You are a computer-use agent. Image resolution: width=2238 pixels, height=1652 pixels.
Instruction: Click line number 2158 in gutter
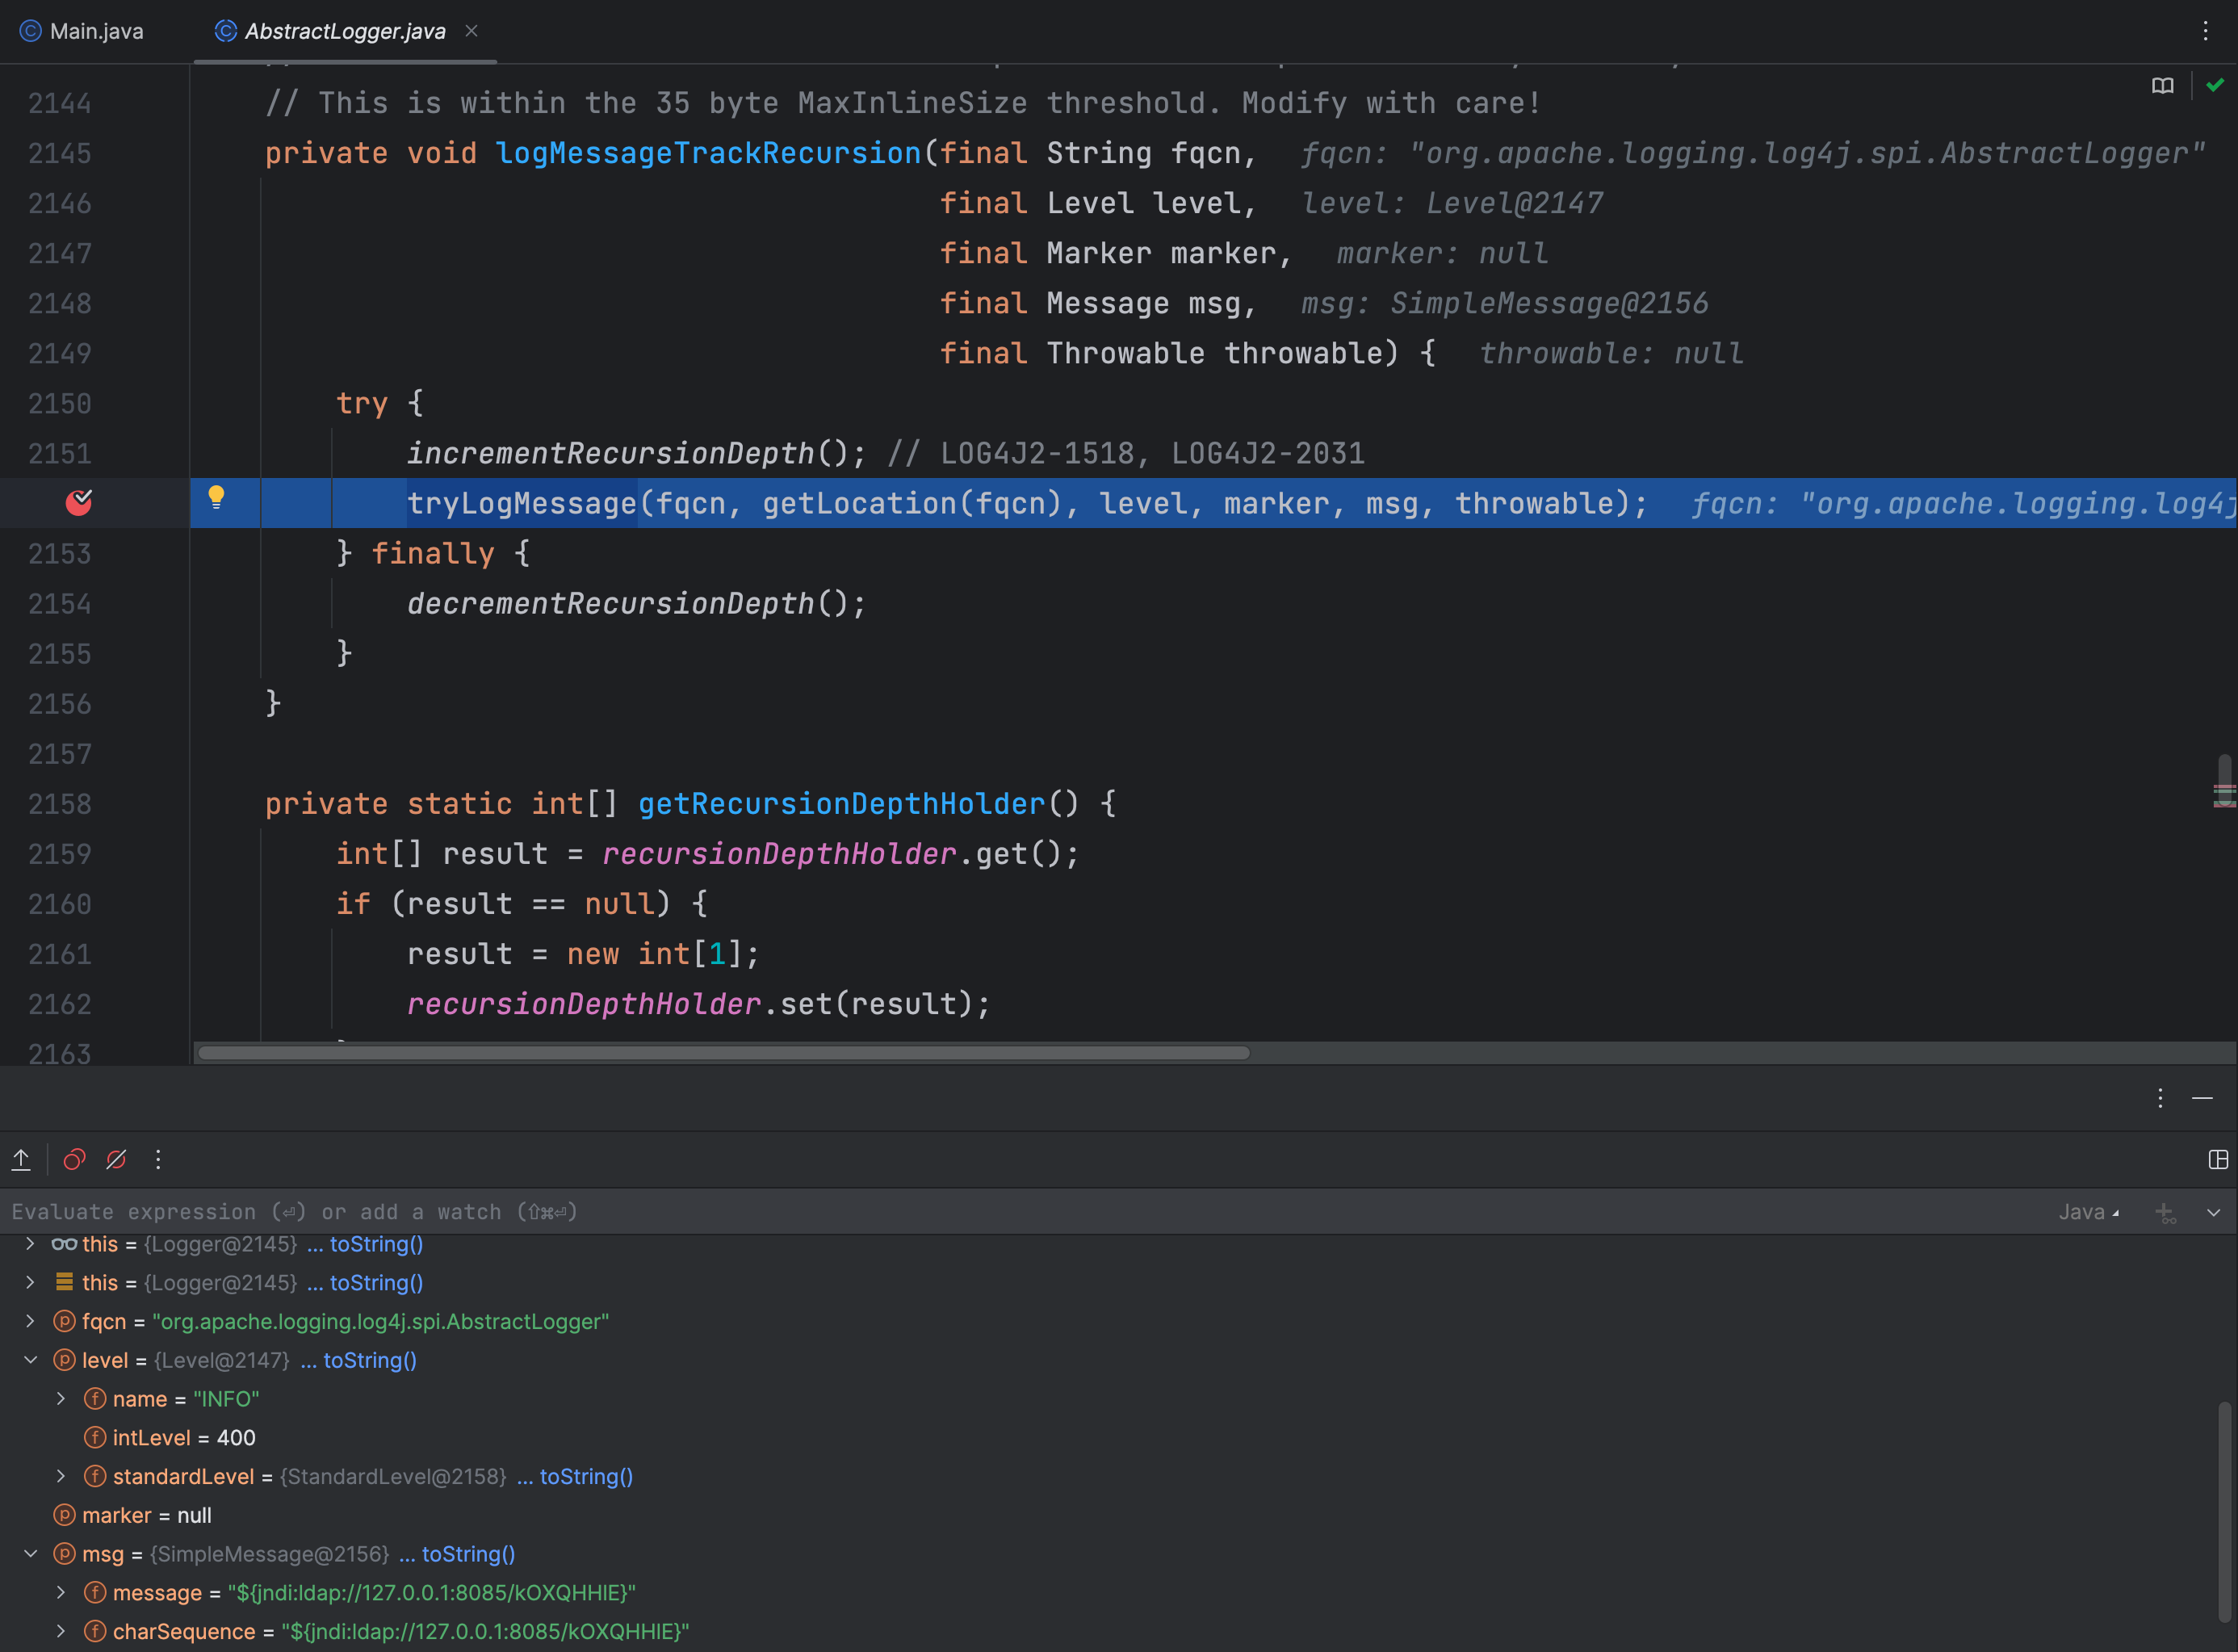click(x=59, y=803)
